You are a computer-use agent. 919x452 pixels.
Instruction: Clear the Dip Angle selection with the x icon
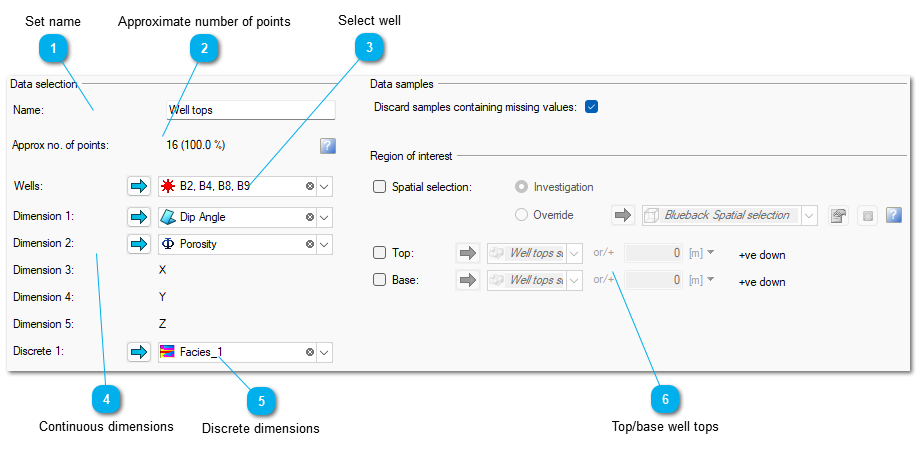(309, 217)
